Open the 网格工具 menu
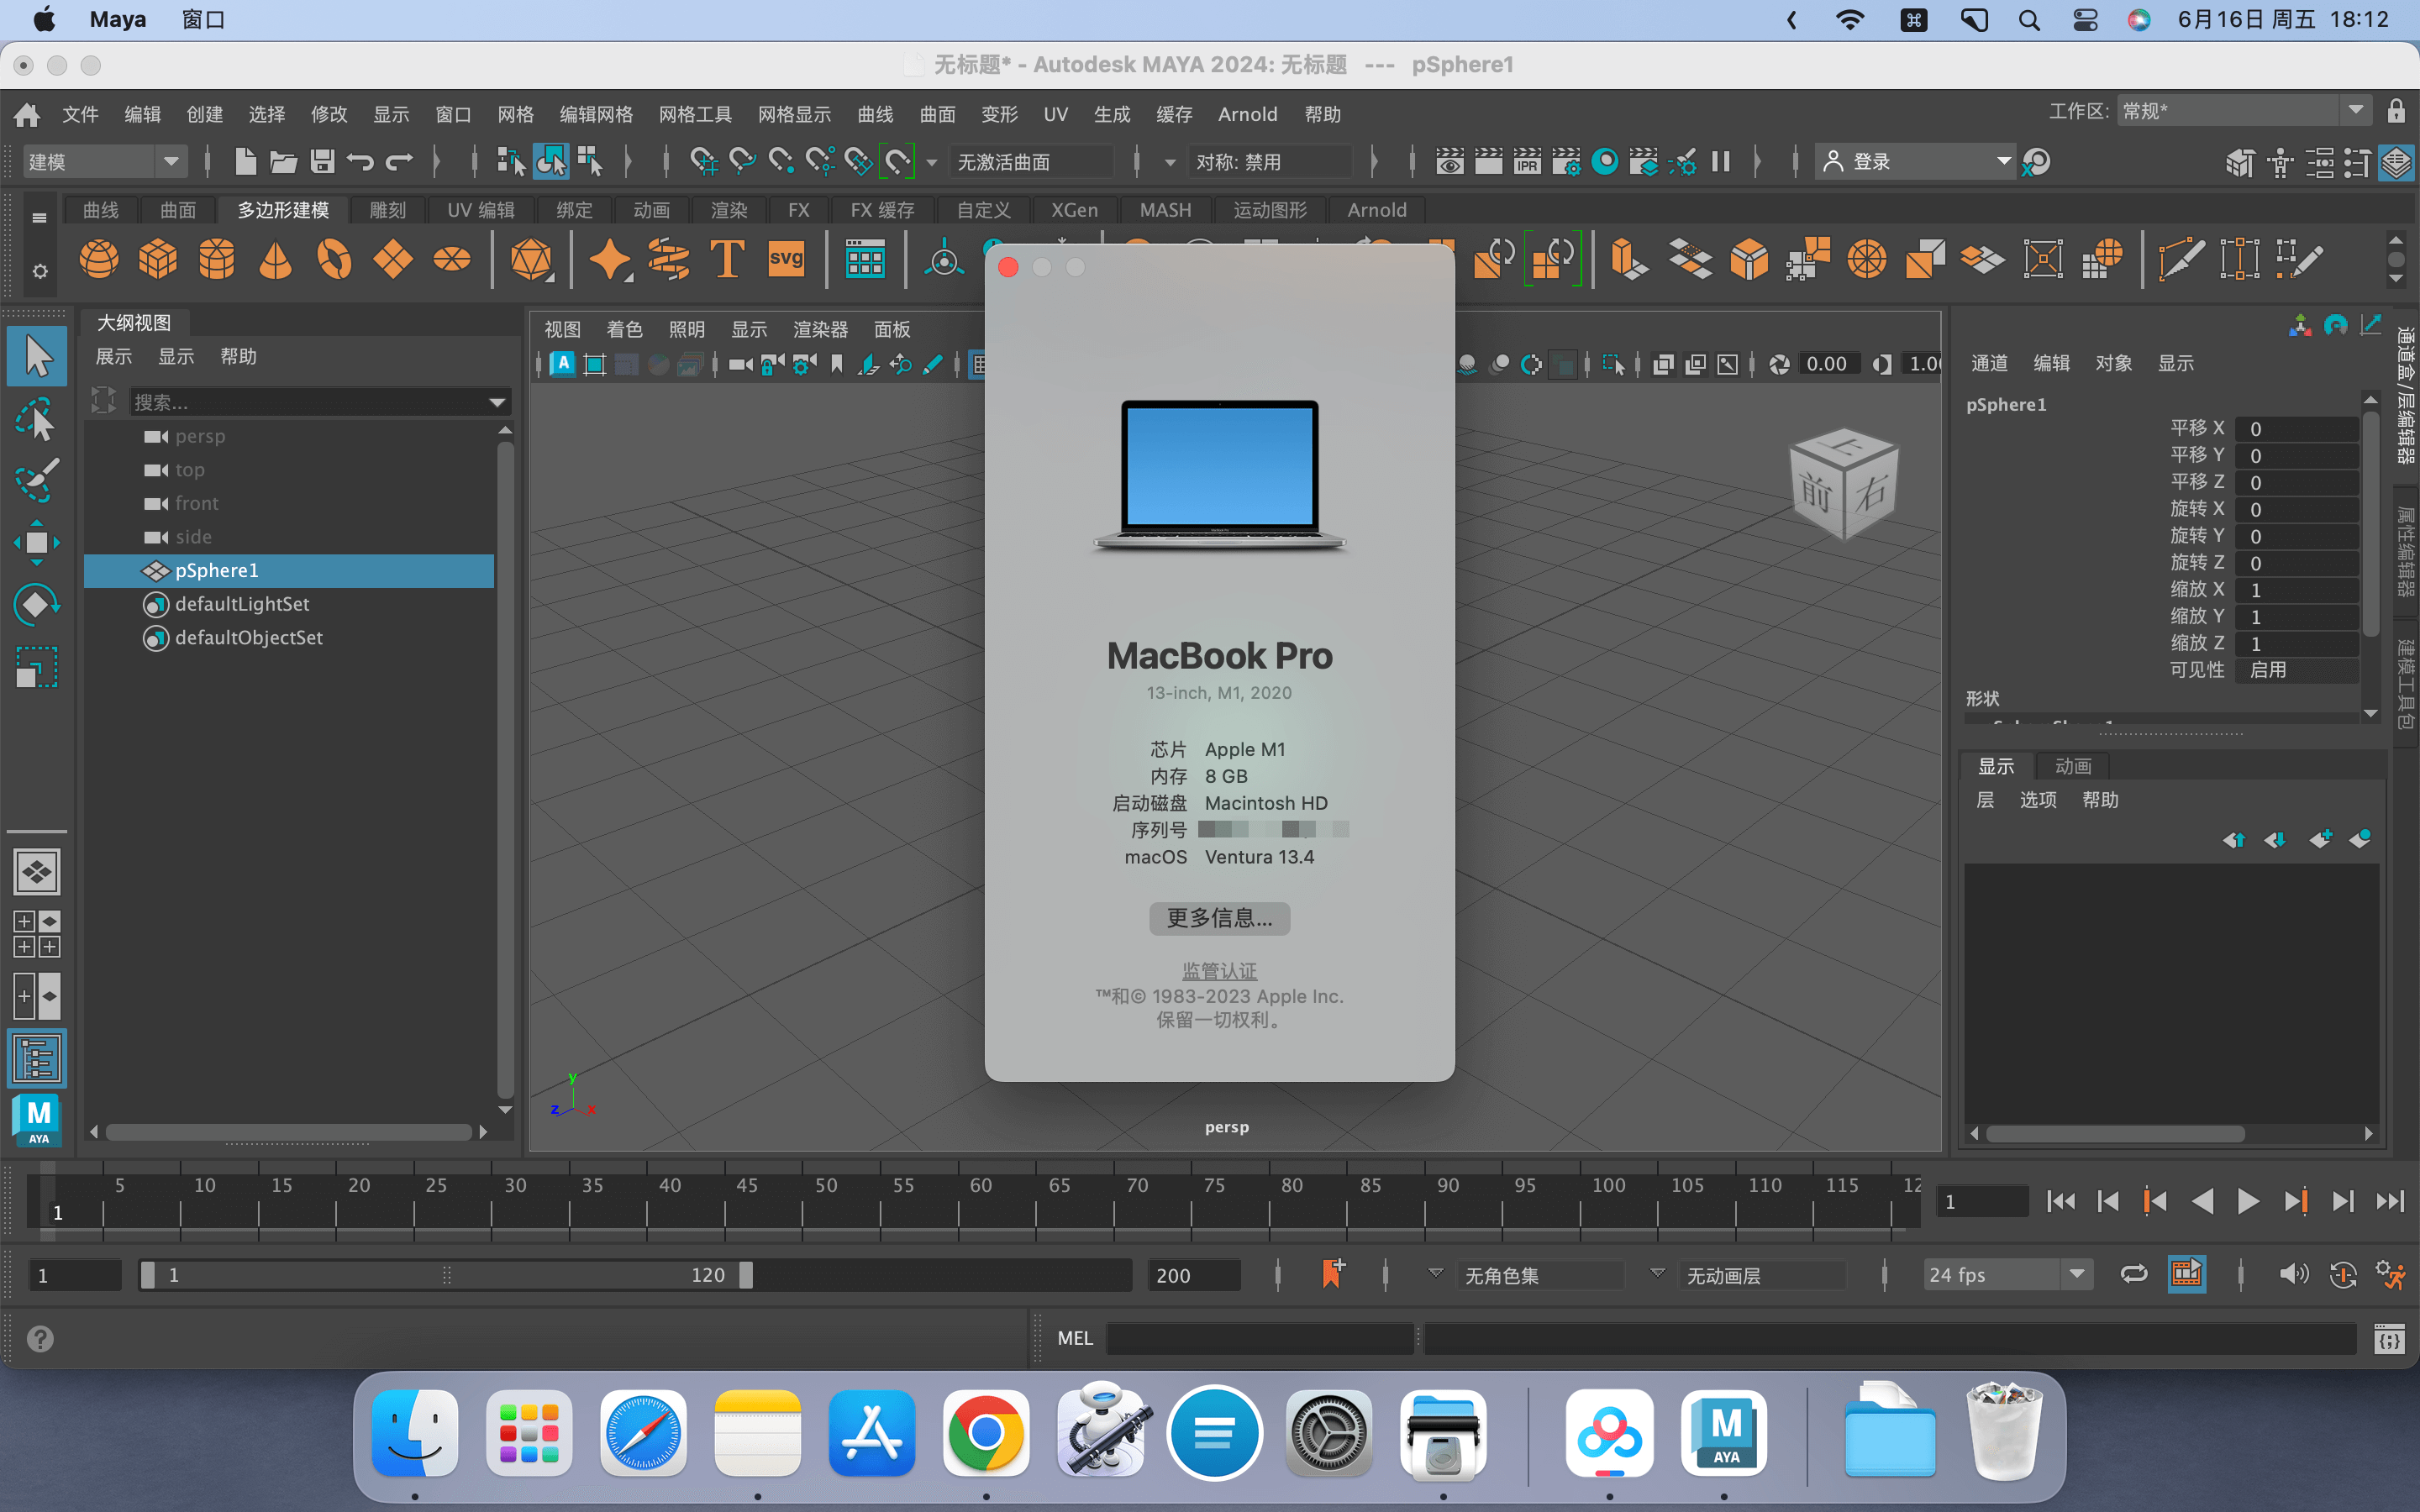2420x1512 pixels. coord(695,114)
